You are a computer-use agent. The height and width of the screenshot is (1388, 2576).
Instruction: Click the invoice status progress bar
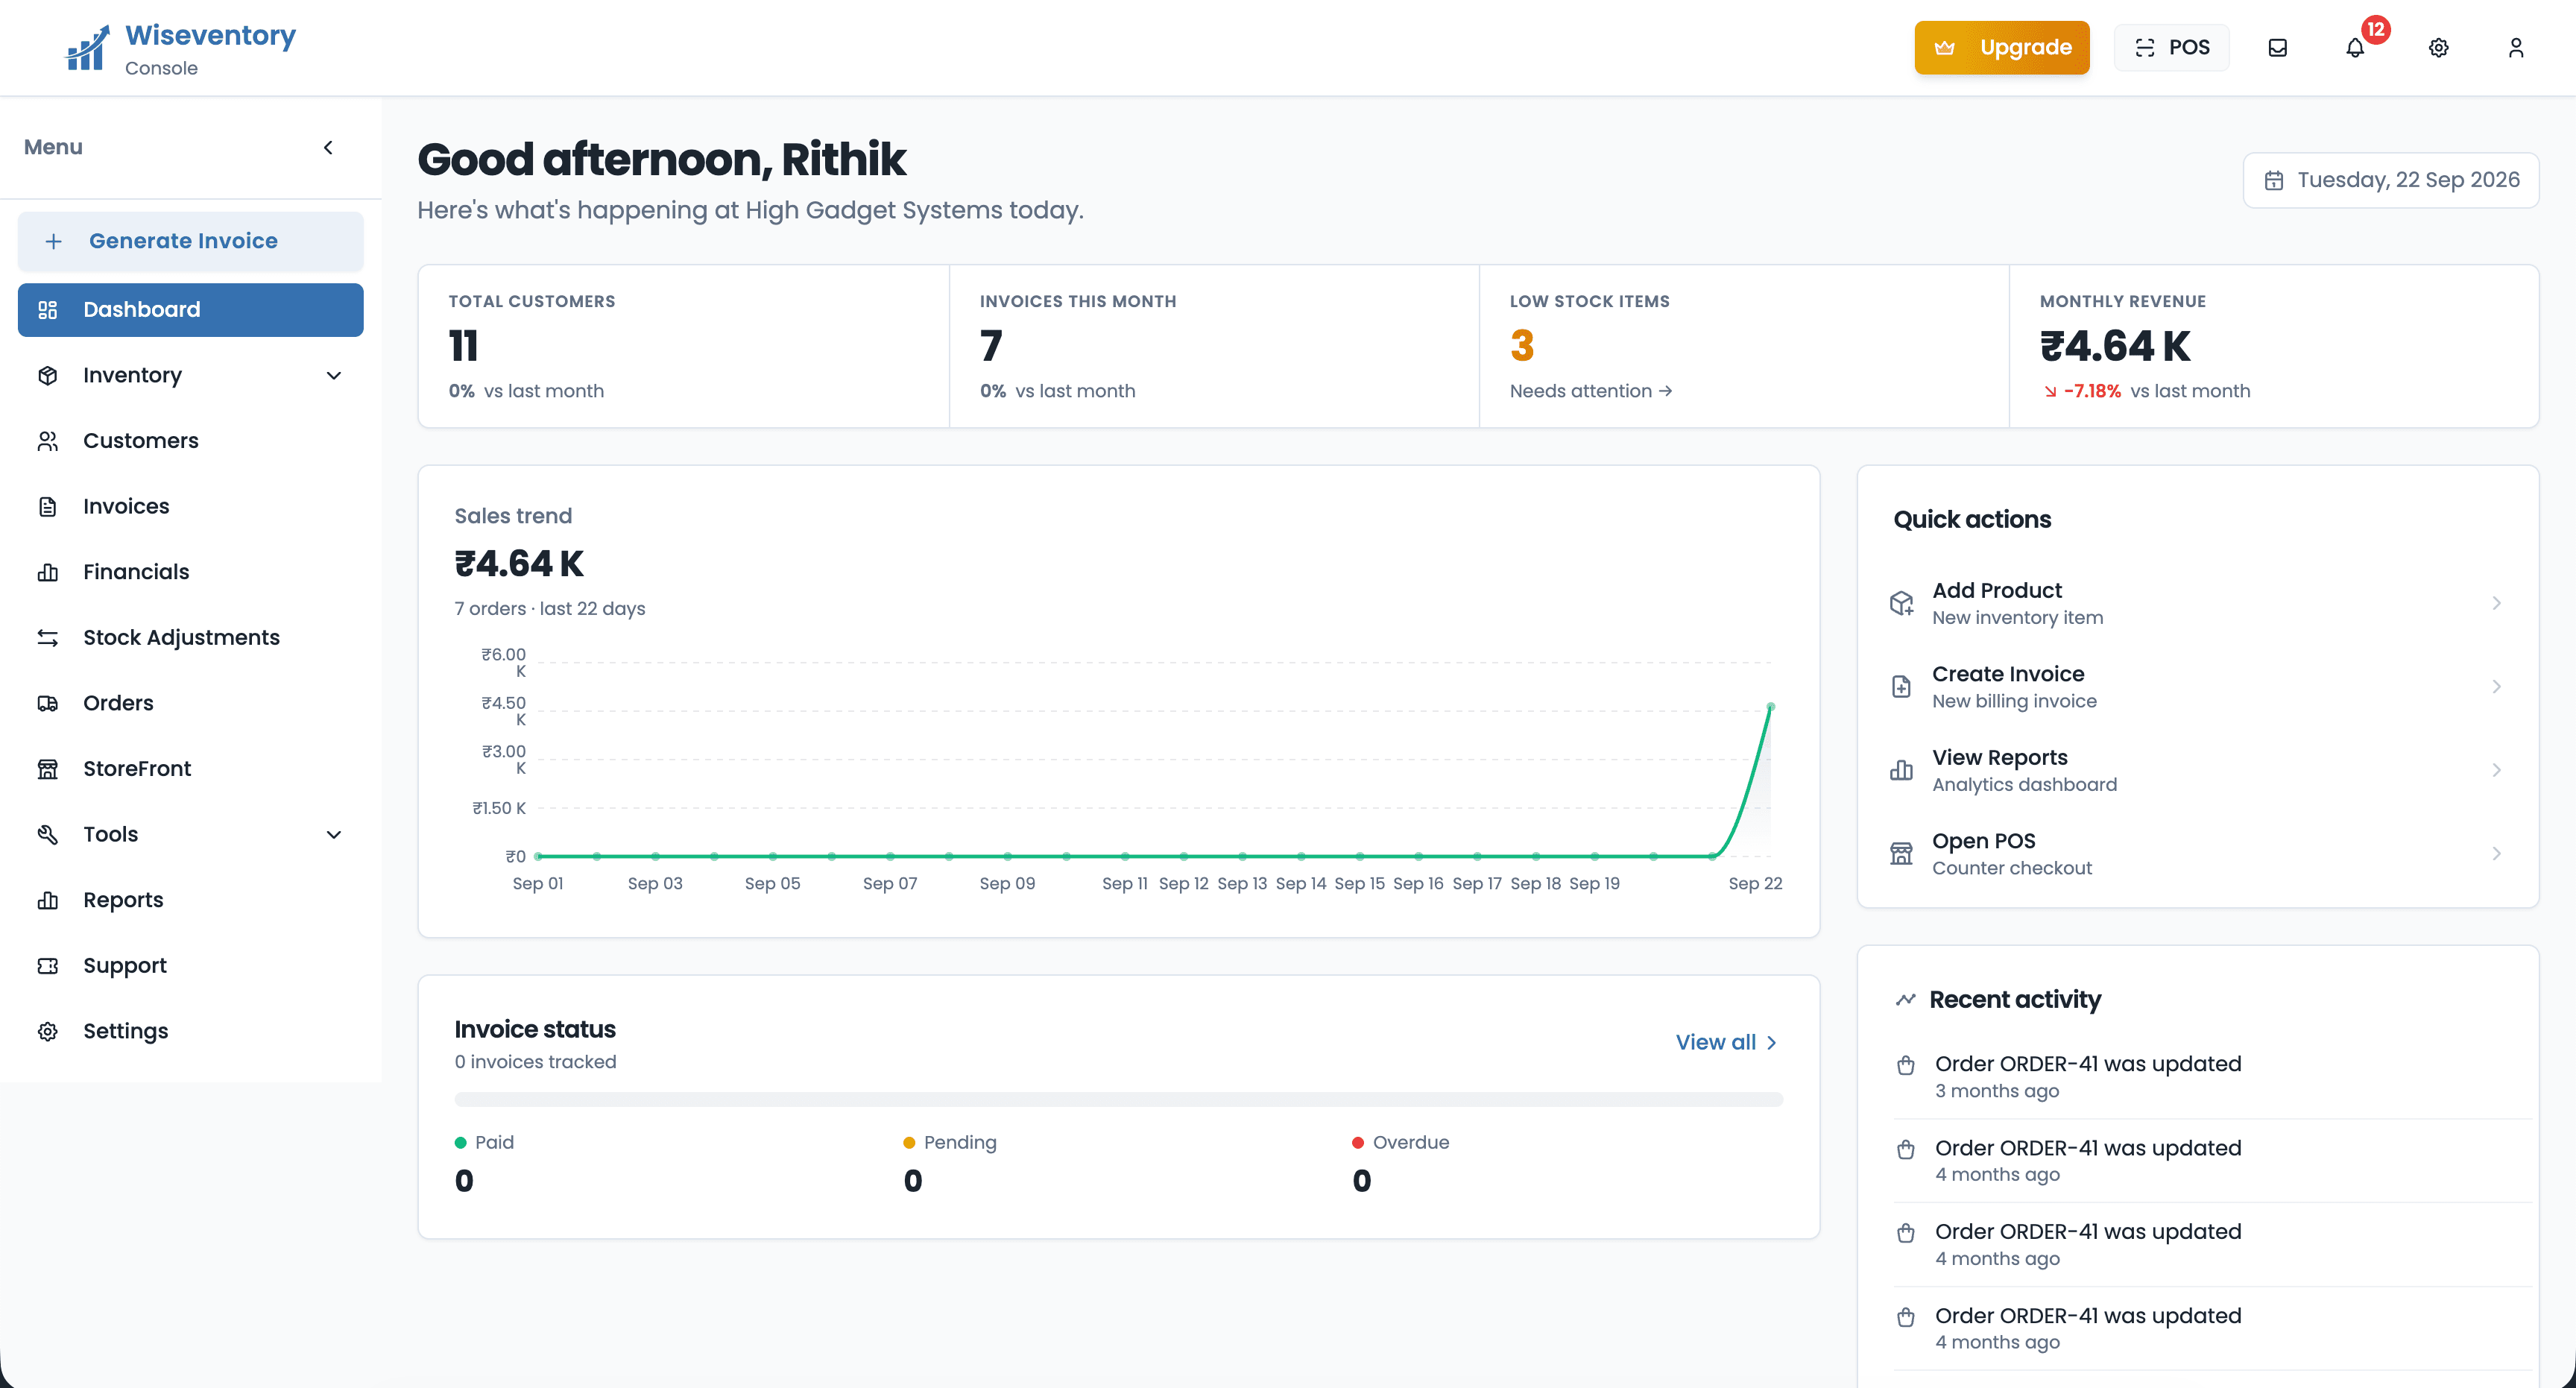[1118, 1099]
